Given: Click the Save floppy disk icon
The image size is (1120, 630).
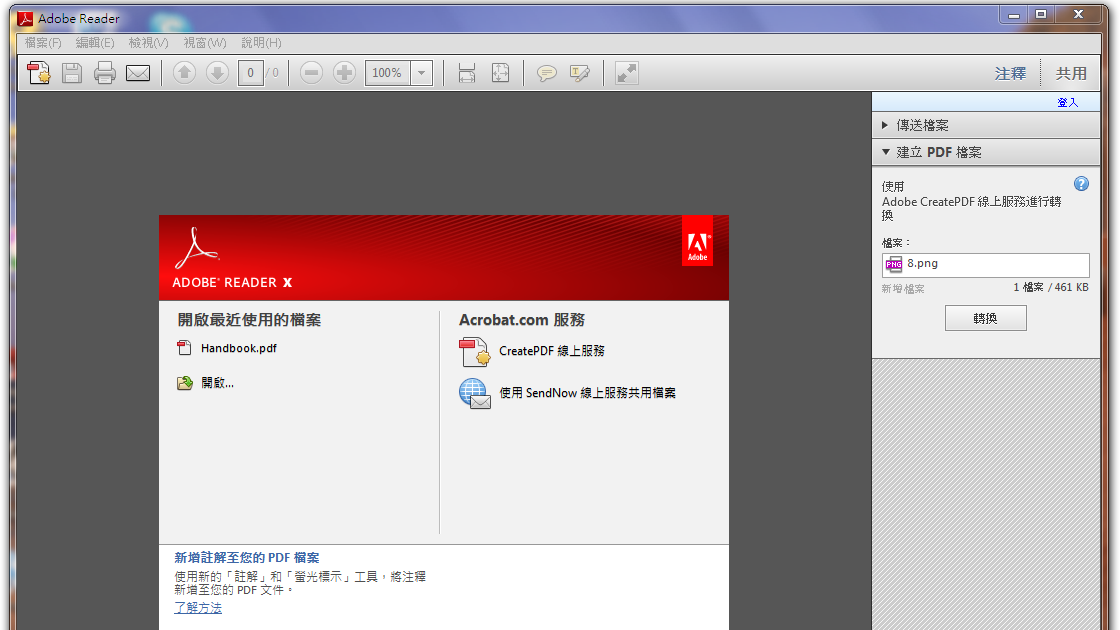Looking at the screenshot, I should tap(71, 73).
